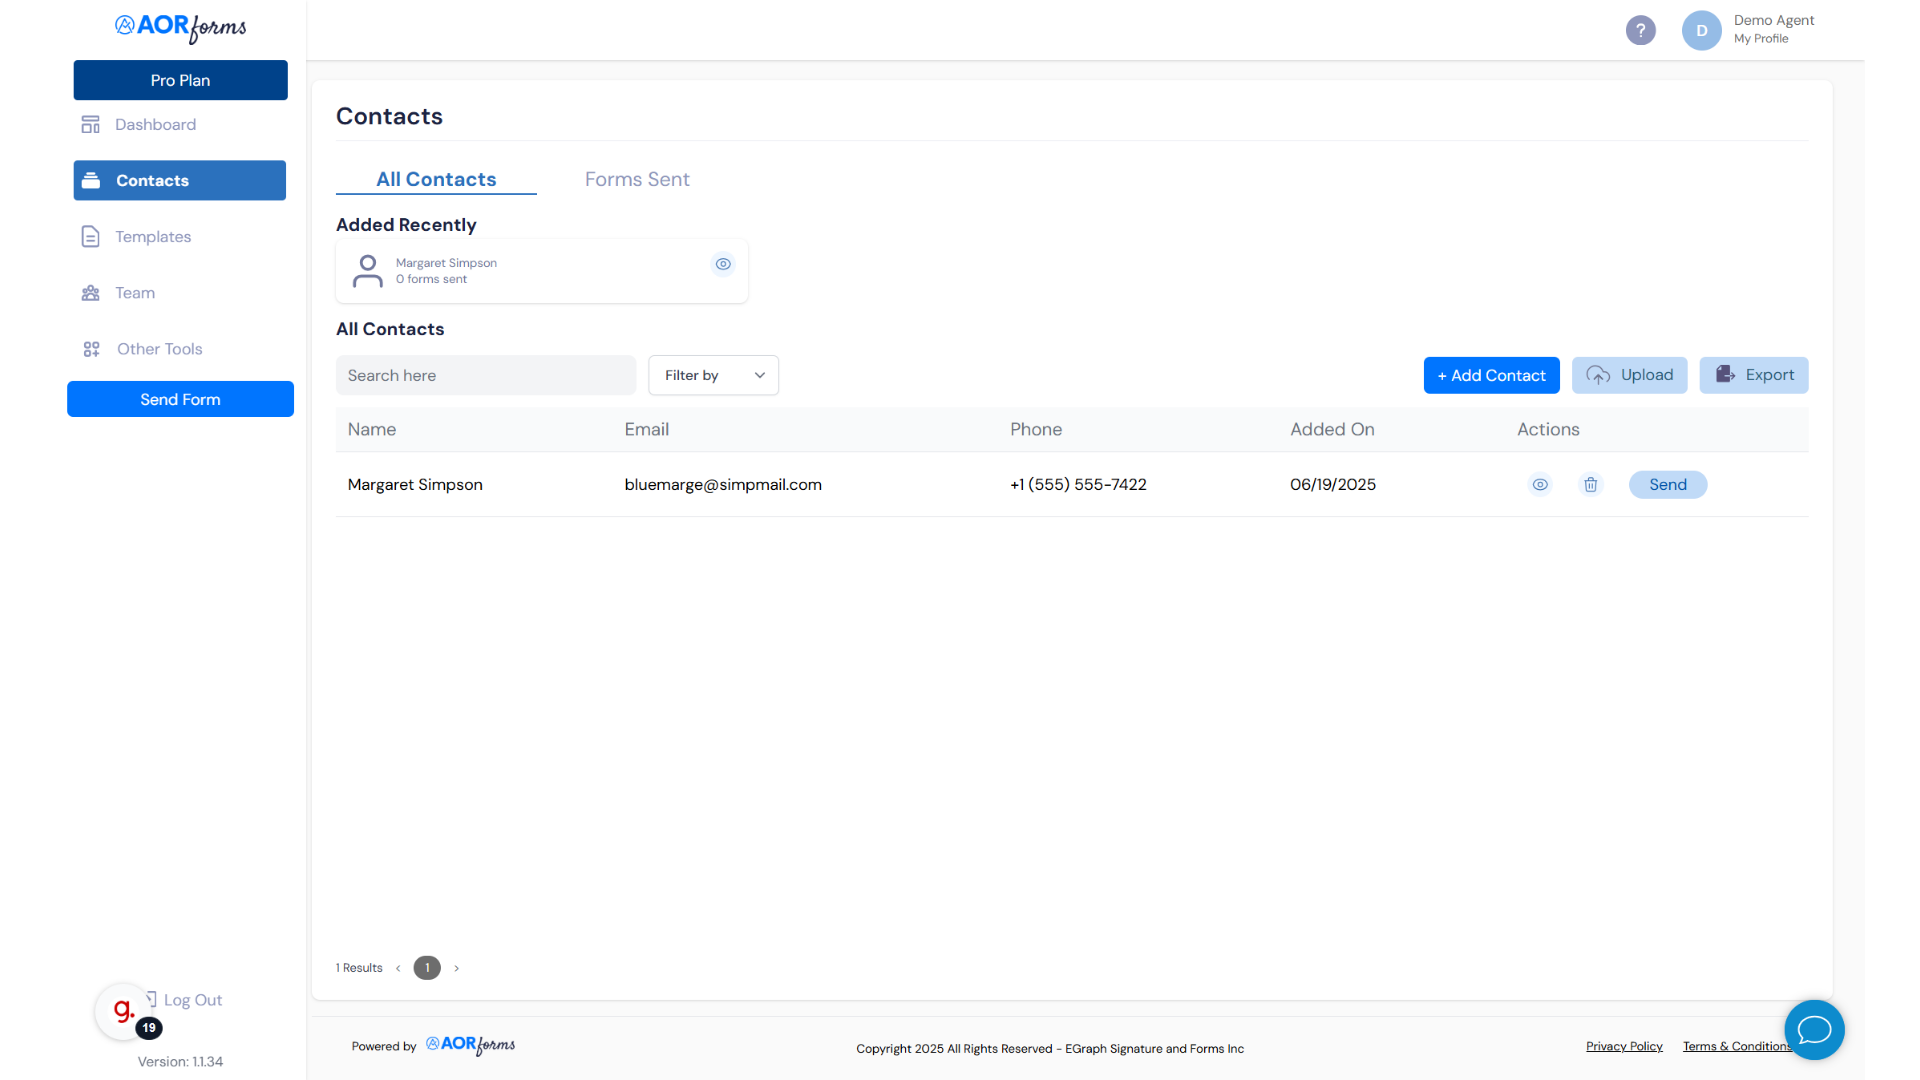Open Dashboard from the sidebar
This screenshot has height=1080, width=1920.
[x=155, y=125]
